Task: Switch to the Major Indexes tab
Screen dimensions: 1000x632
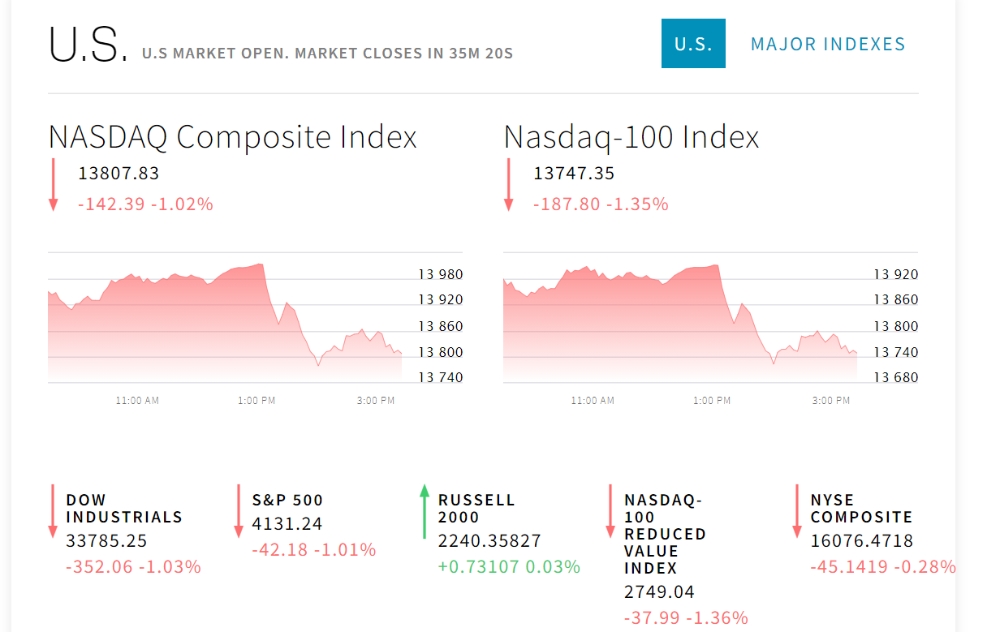Action: (x=828, y=44)
